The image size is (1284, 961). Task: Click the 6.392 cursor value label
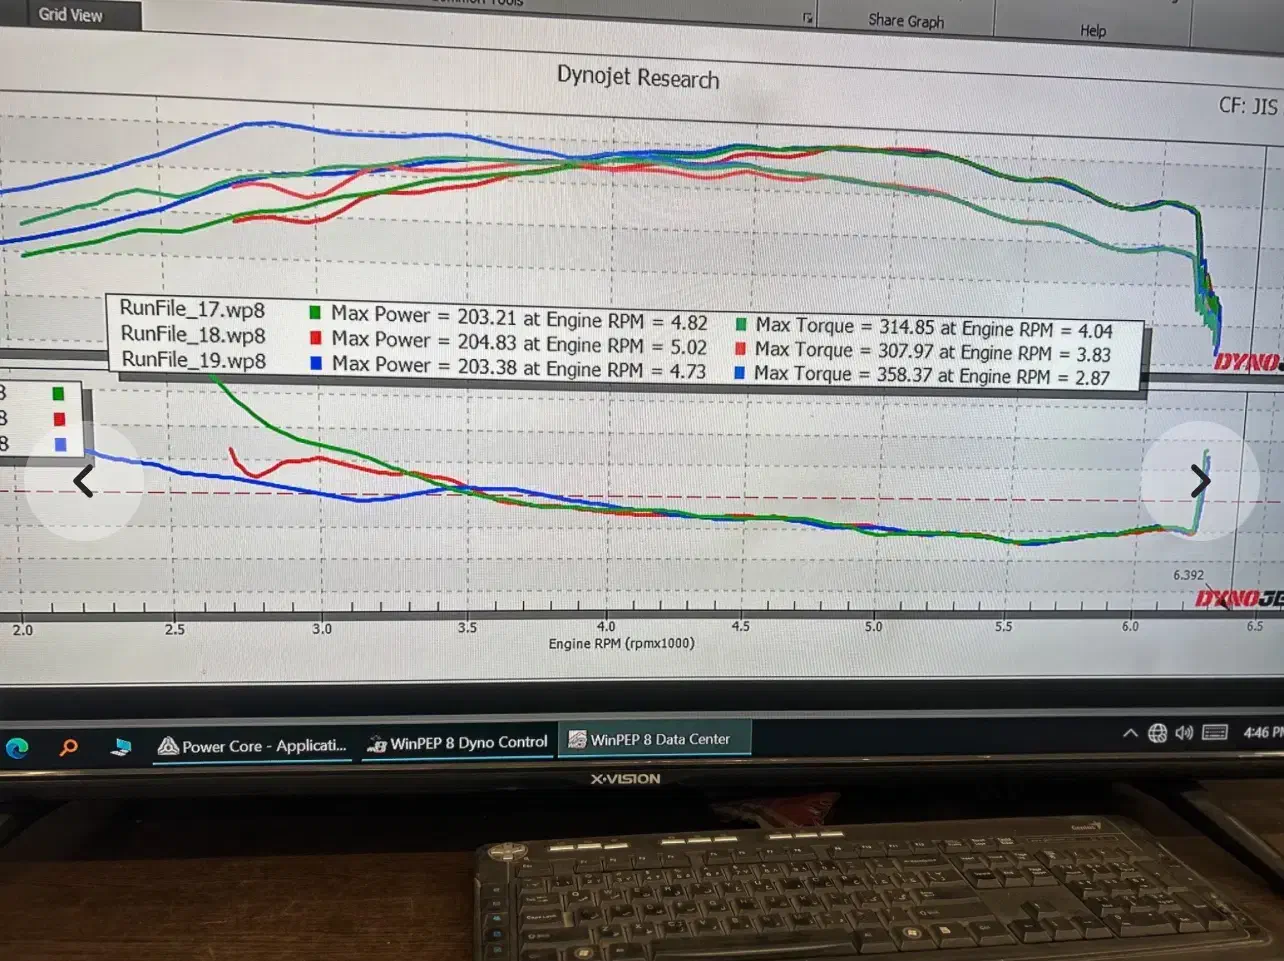click(x=1188, y=575)
